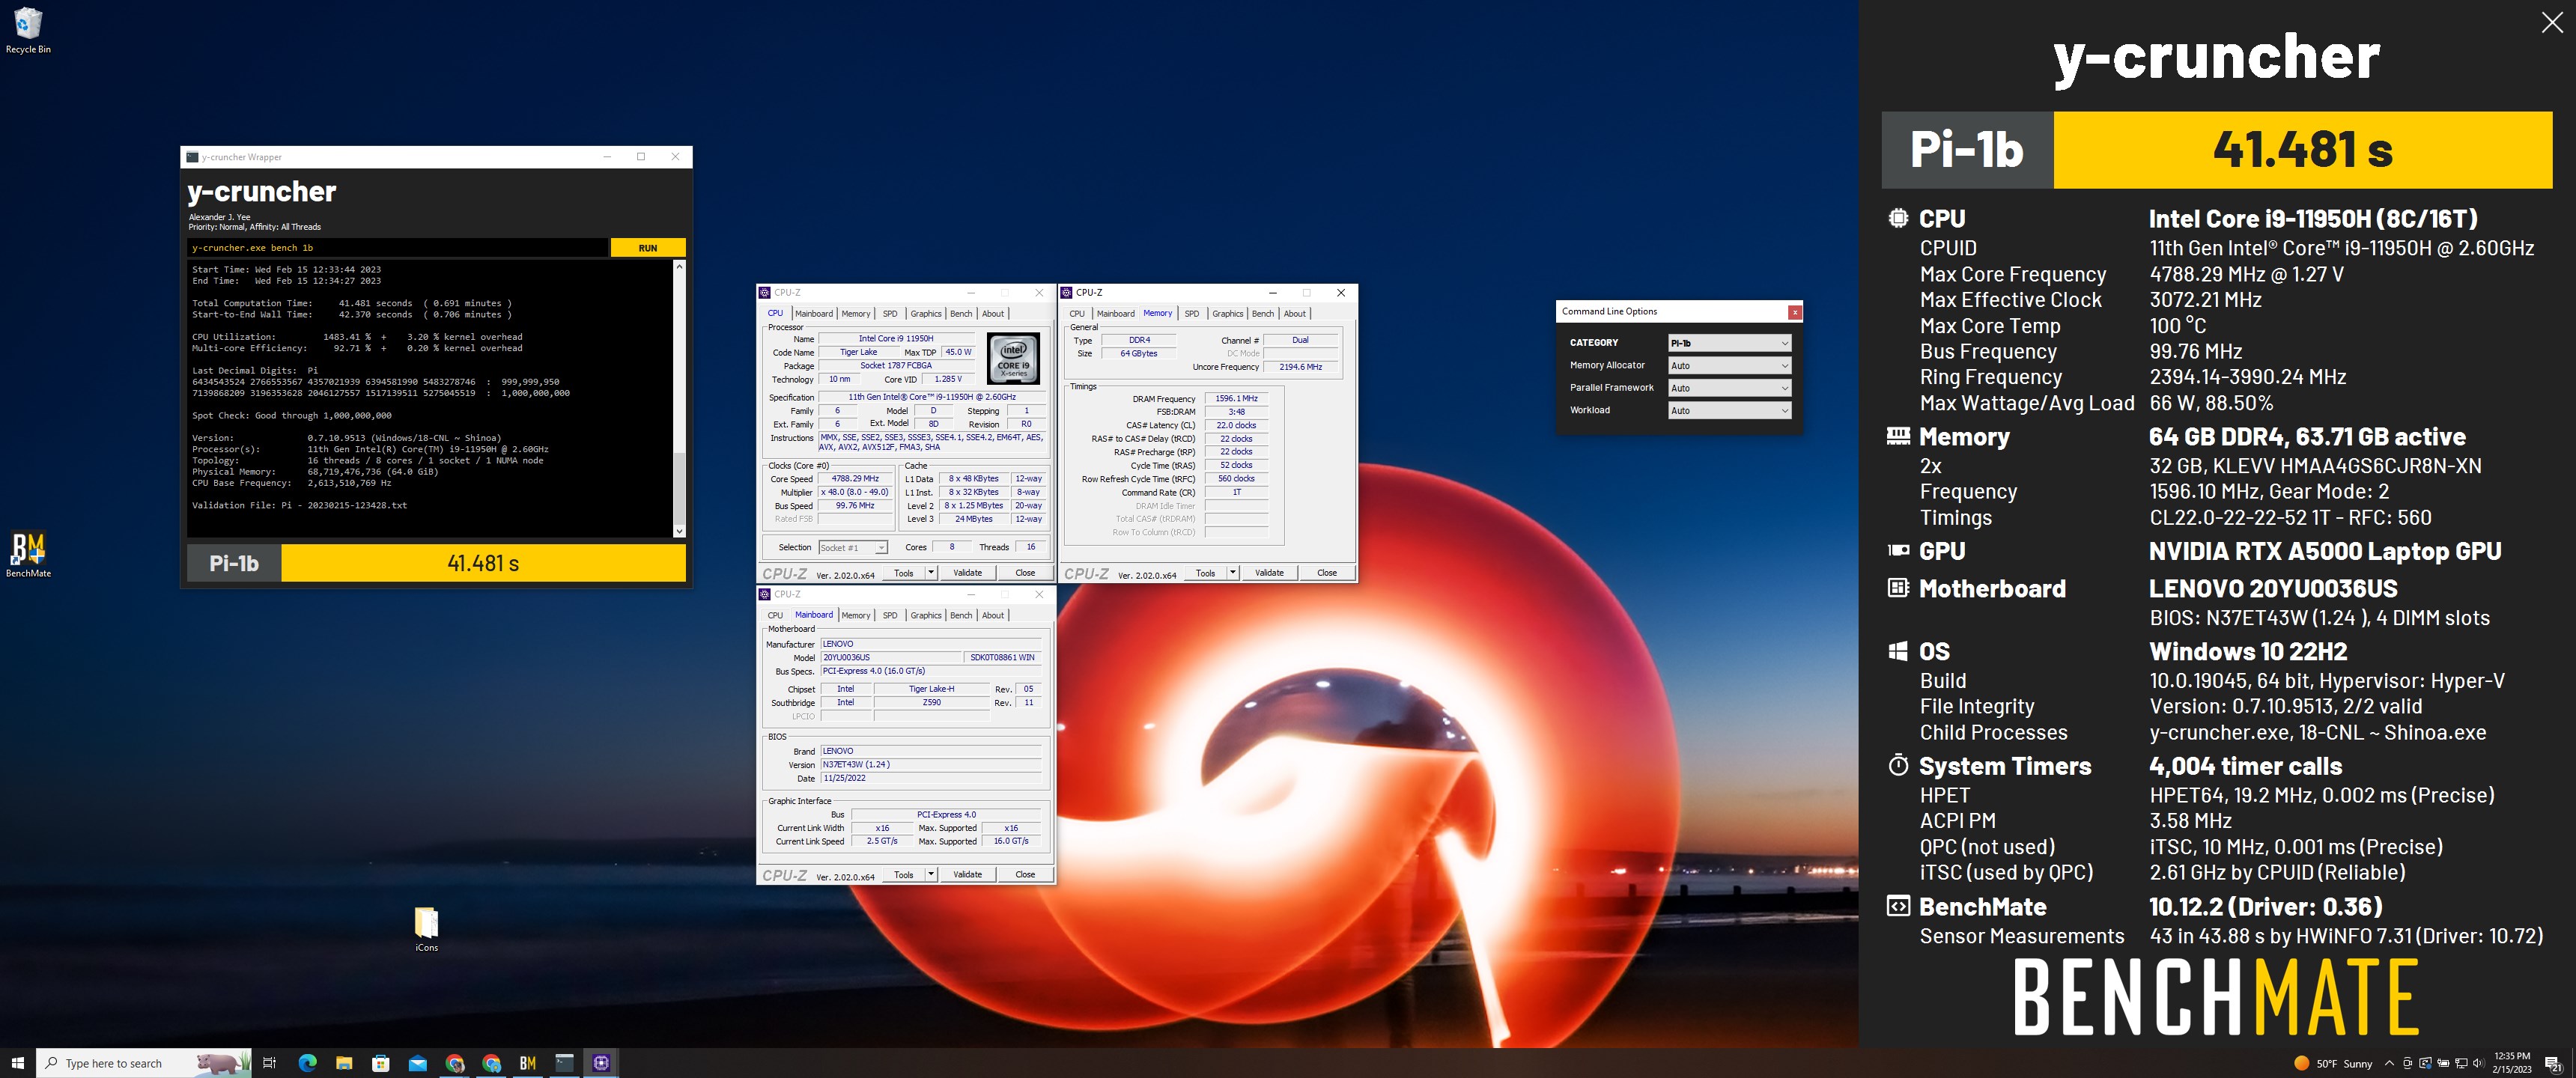This screenshot has height=1078, width=2576.
Task: Open the BenchMate desktop shortcut
Action: [x=28, y=554]
